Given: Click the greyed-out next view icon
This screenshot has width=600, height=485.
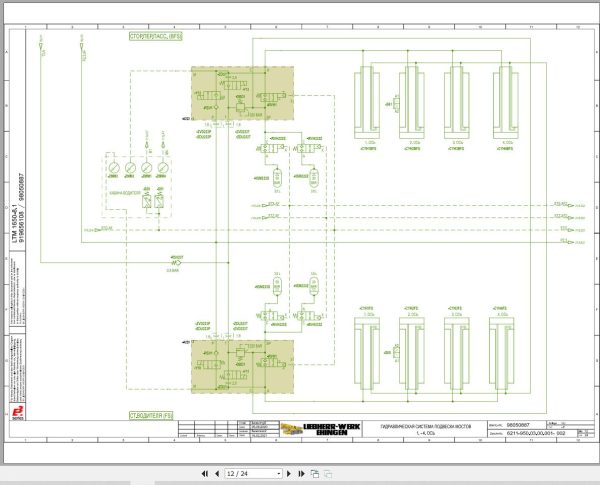Looking at the screenshot, I should (328, 474).
